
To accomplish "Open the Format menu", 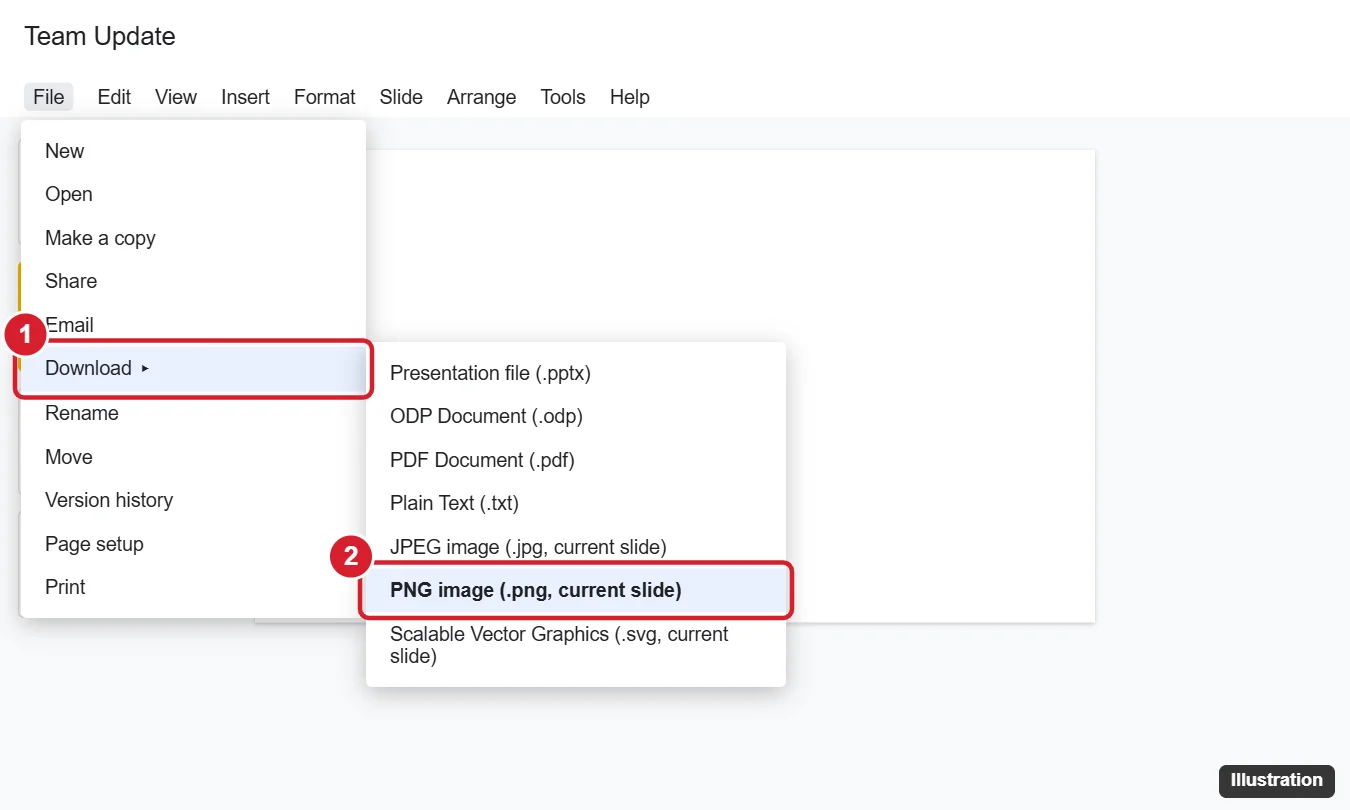I will click(324, 97).
